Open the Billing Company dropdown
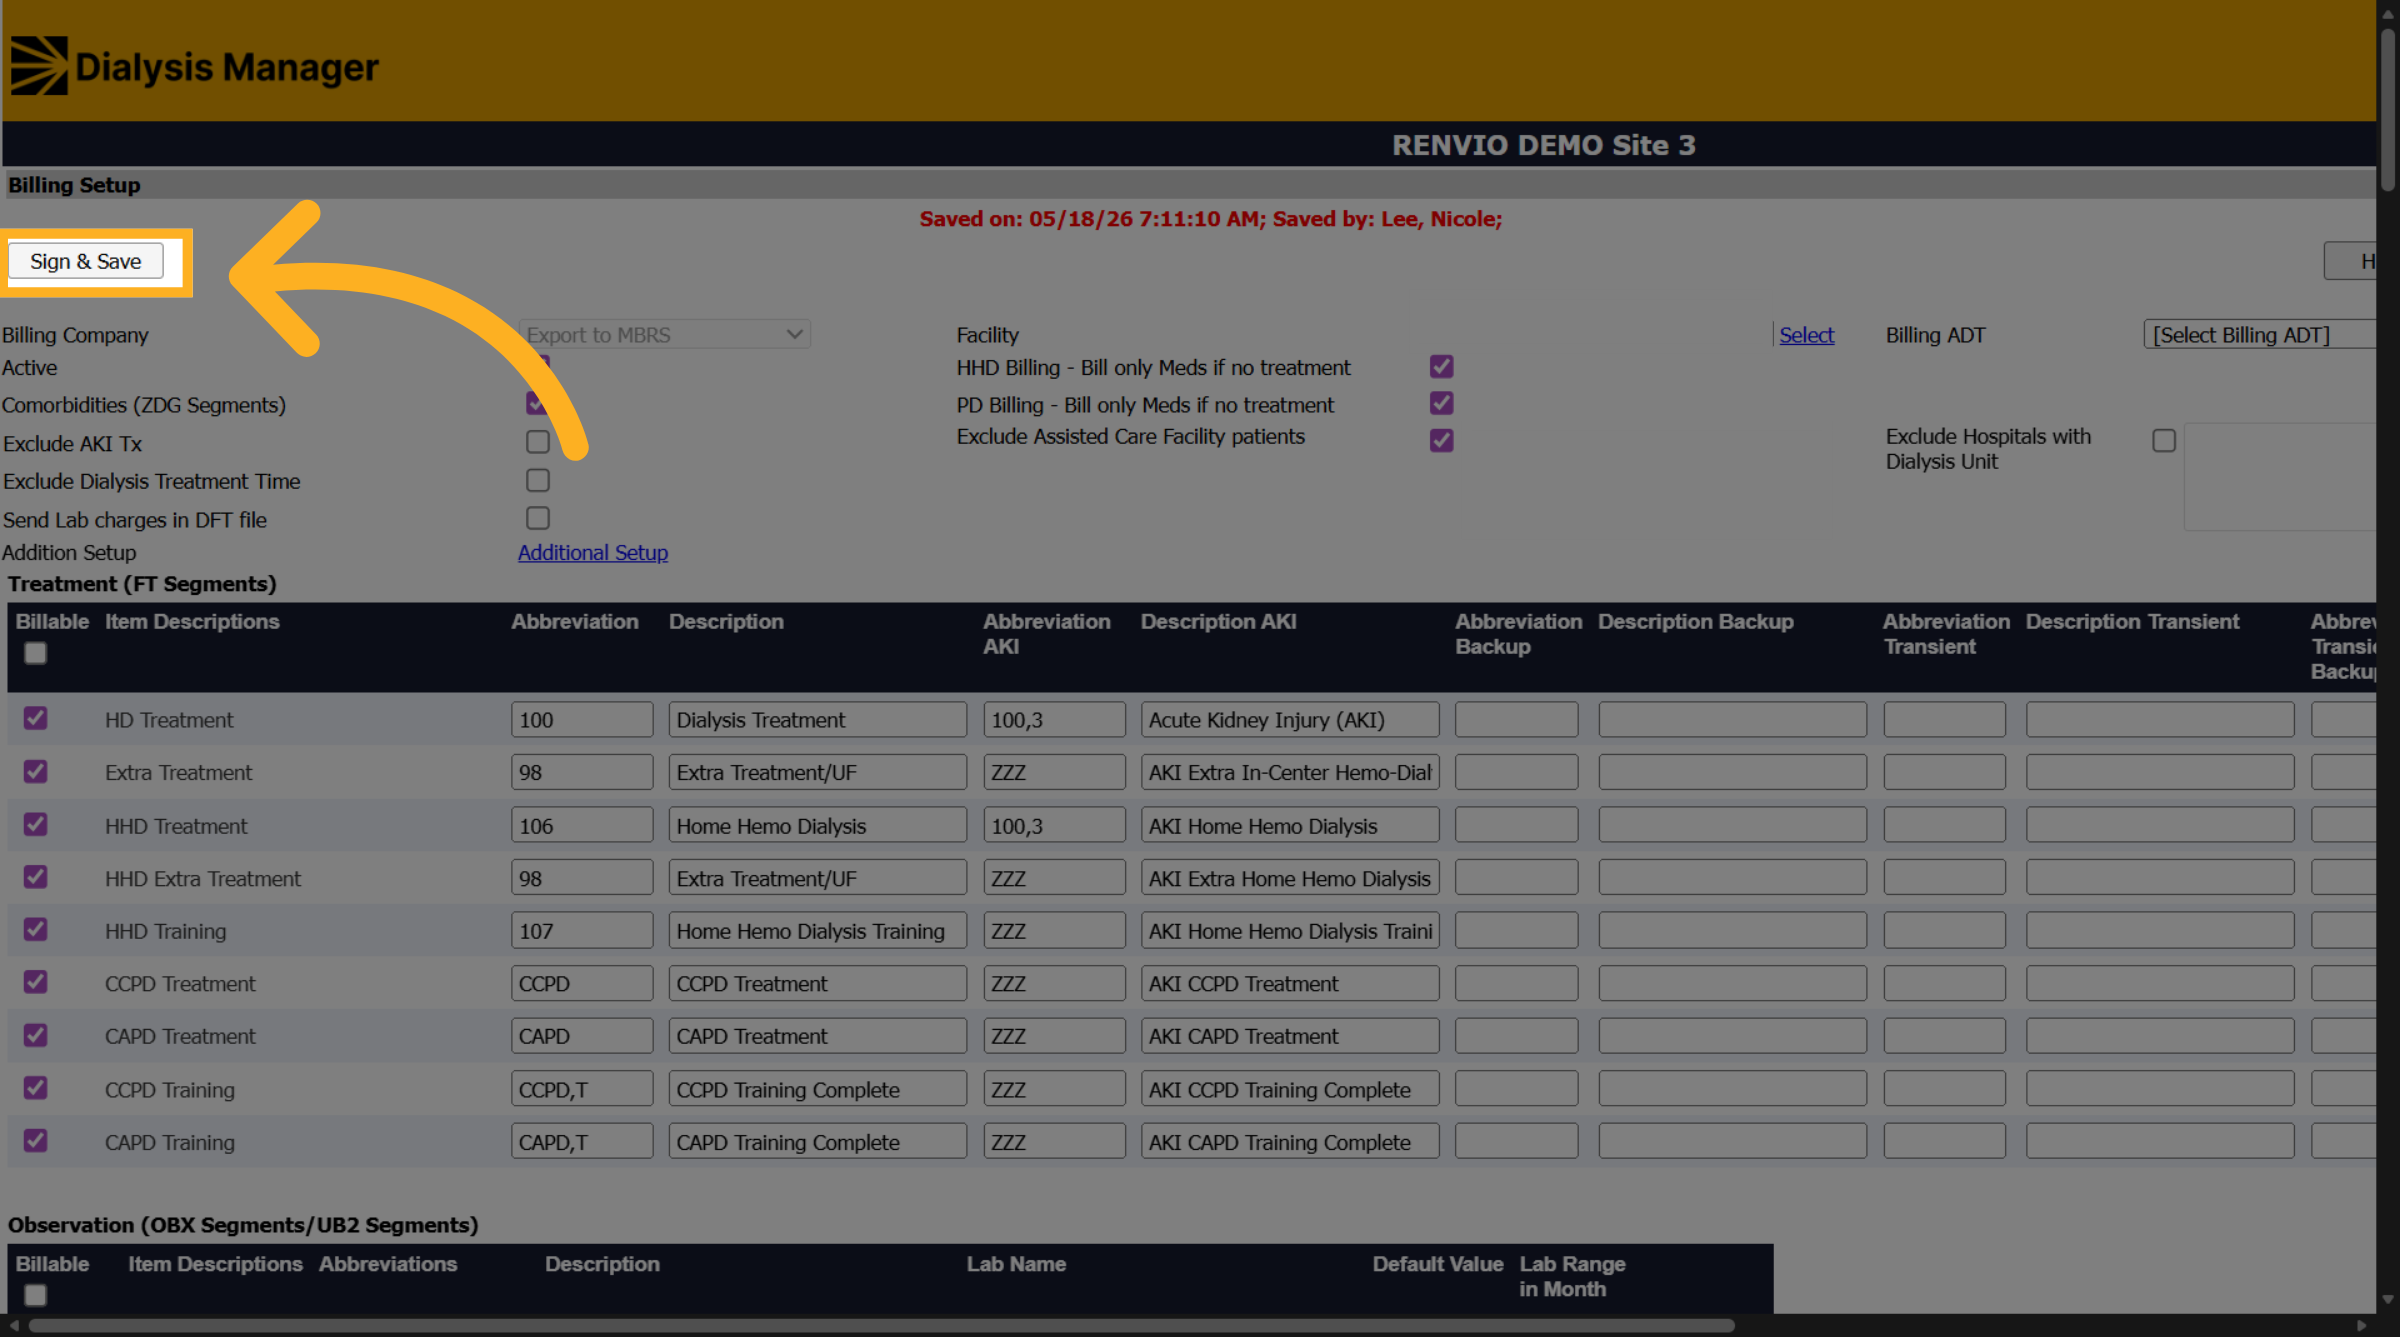This screenshot has height=1337, width=2400. 664,334
